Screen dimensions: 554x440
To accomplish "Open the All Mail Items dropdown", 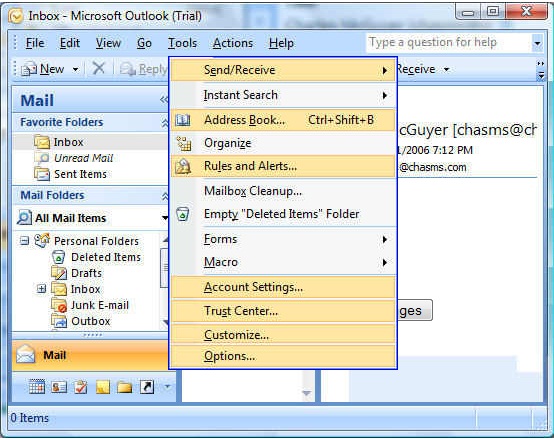I will click(x=165, y=218).
